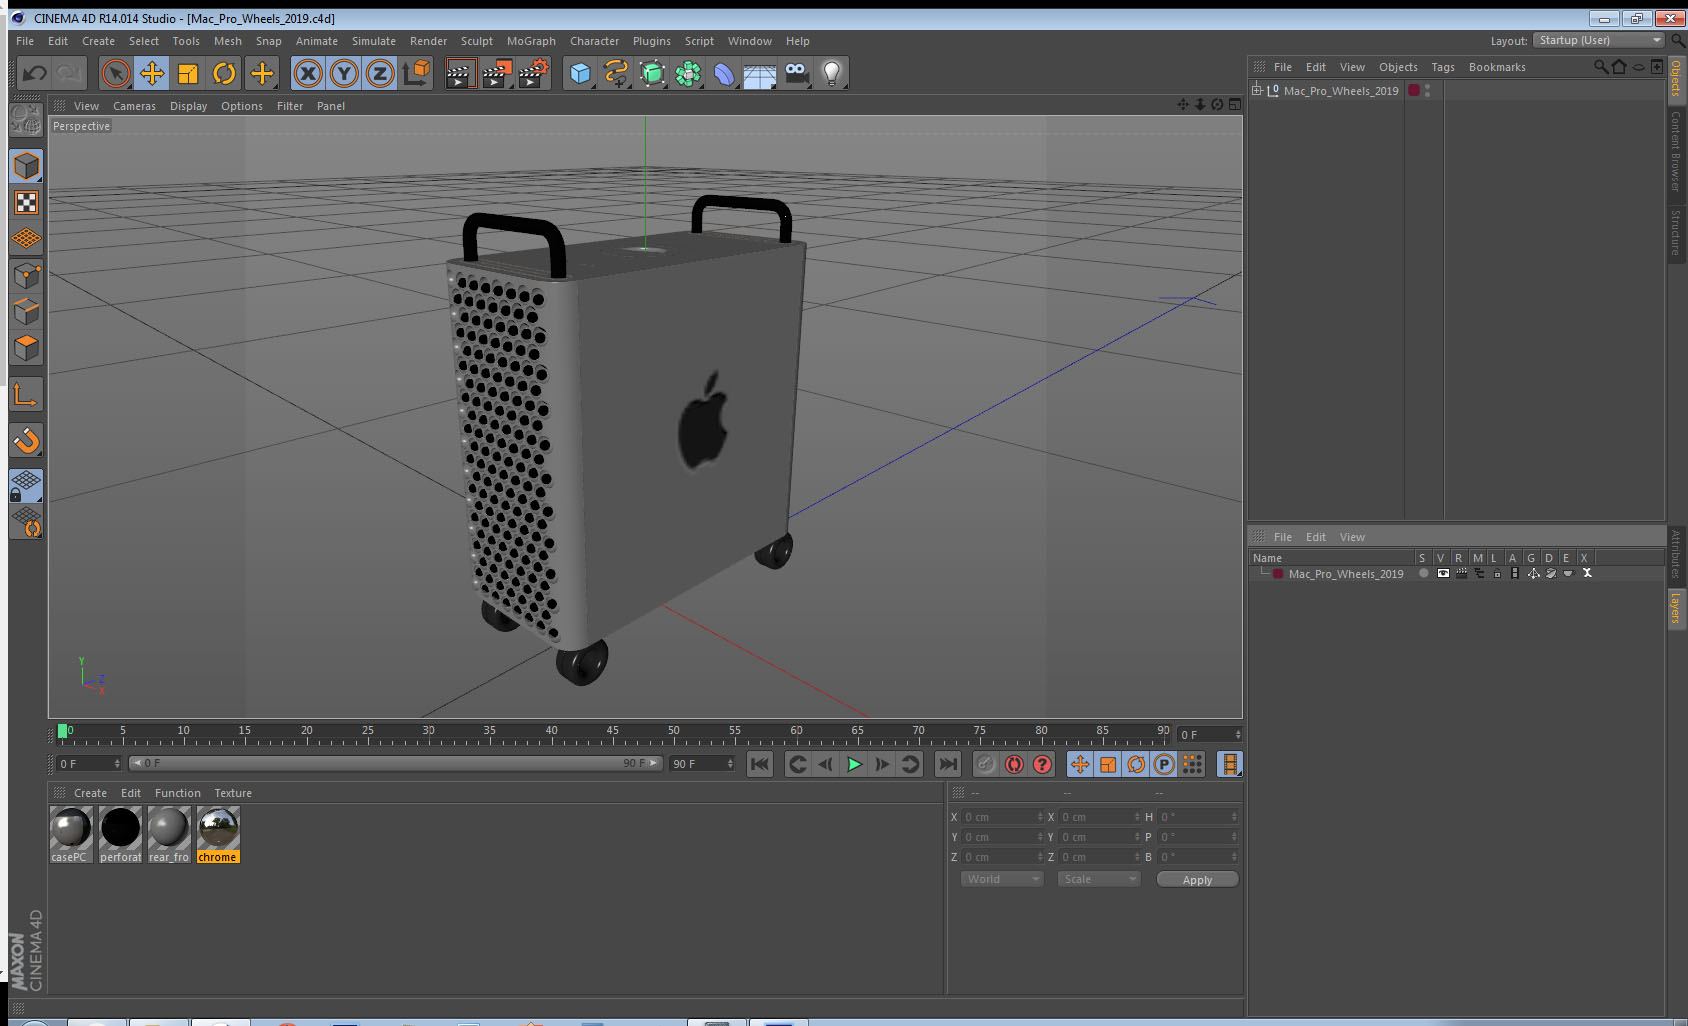Open the spline pen tools

tap(616, 73)
